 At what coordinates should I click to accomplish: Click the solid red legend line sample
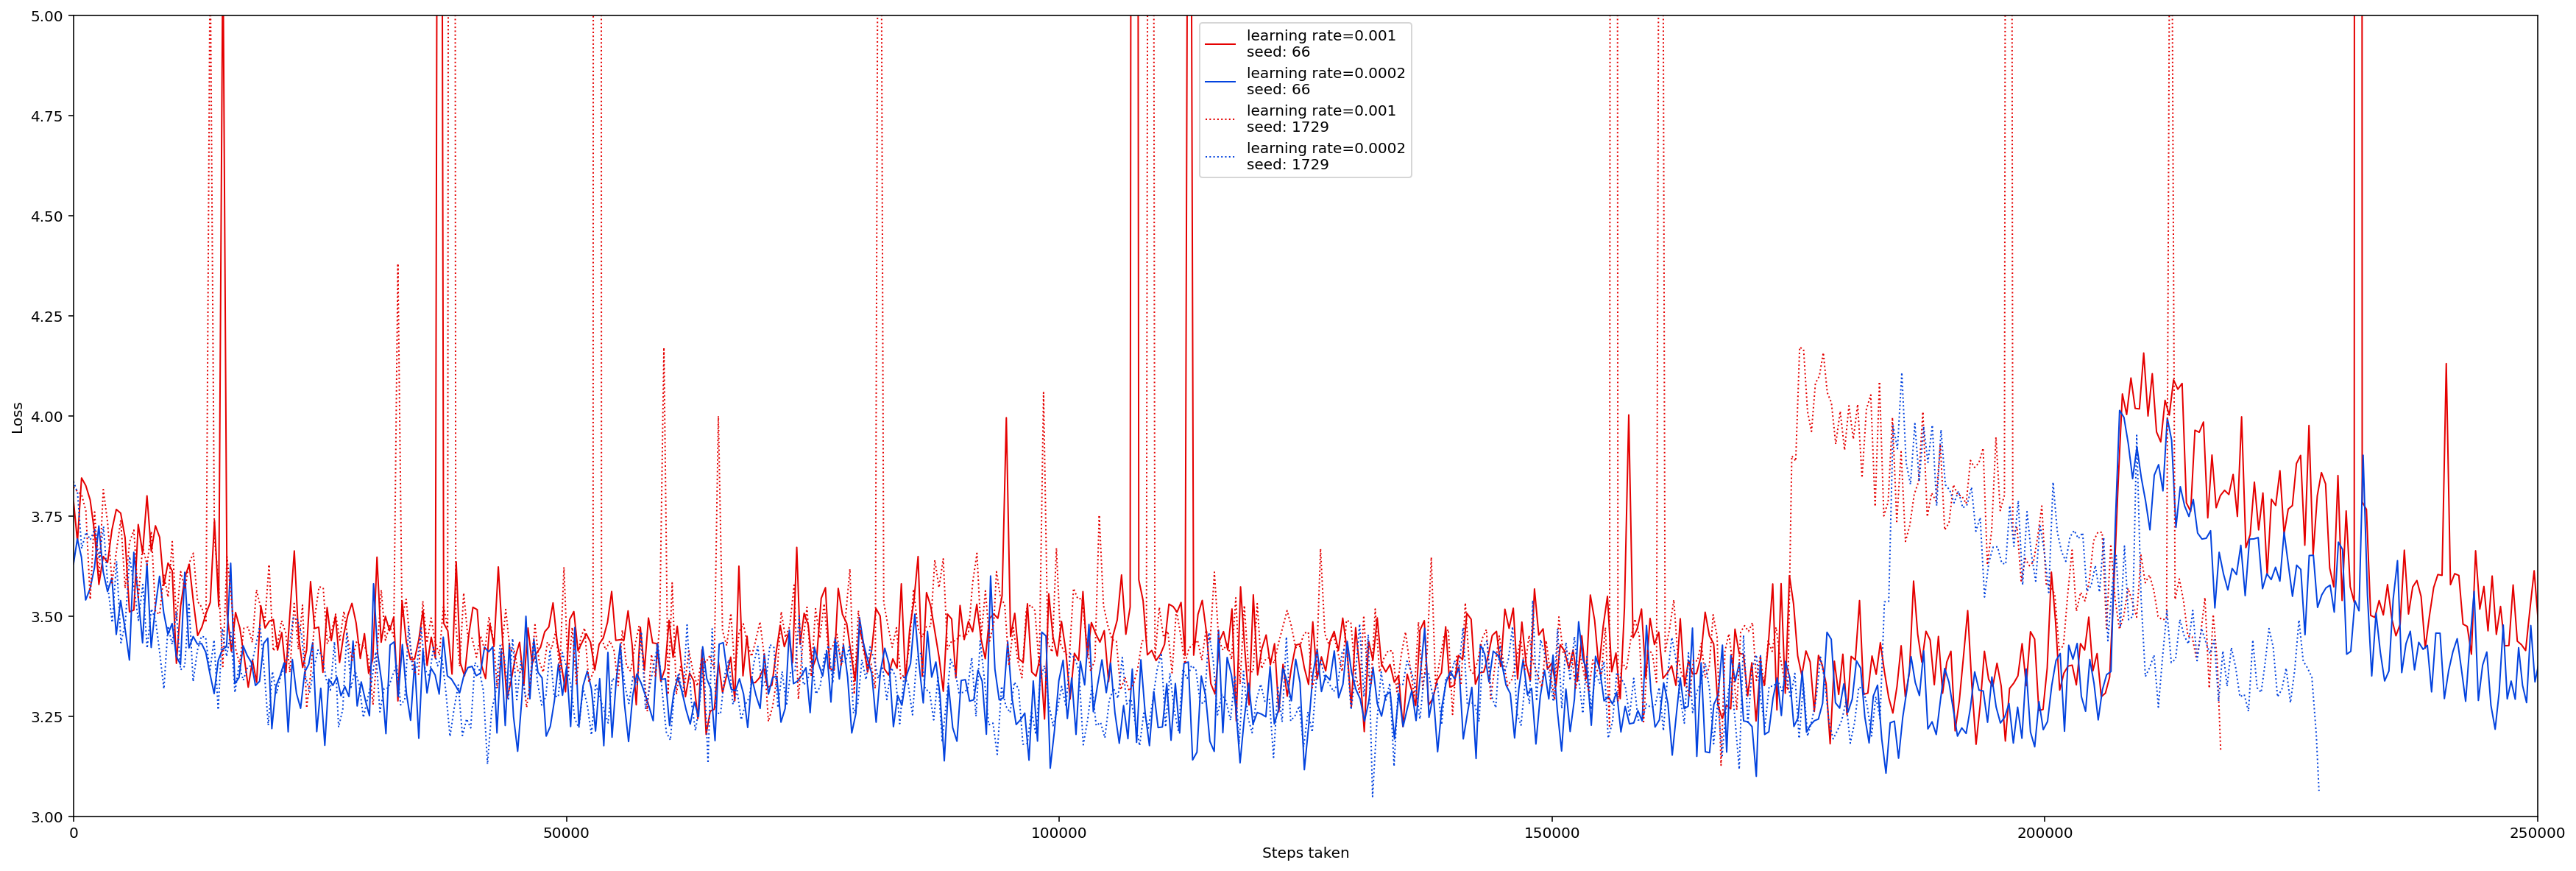(x=1219, y=44)
